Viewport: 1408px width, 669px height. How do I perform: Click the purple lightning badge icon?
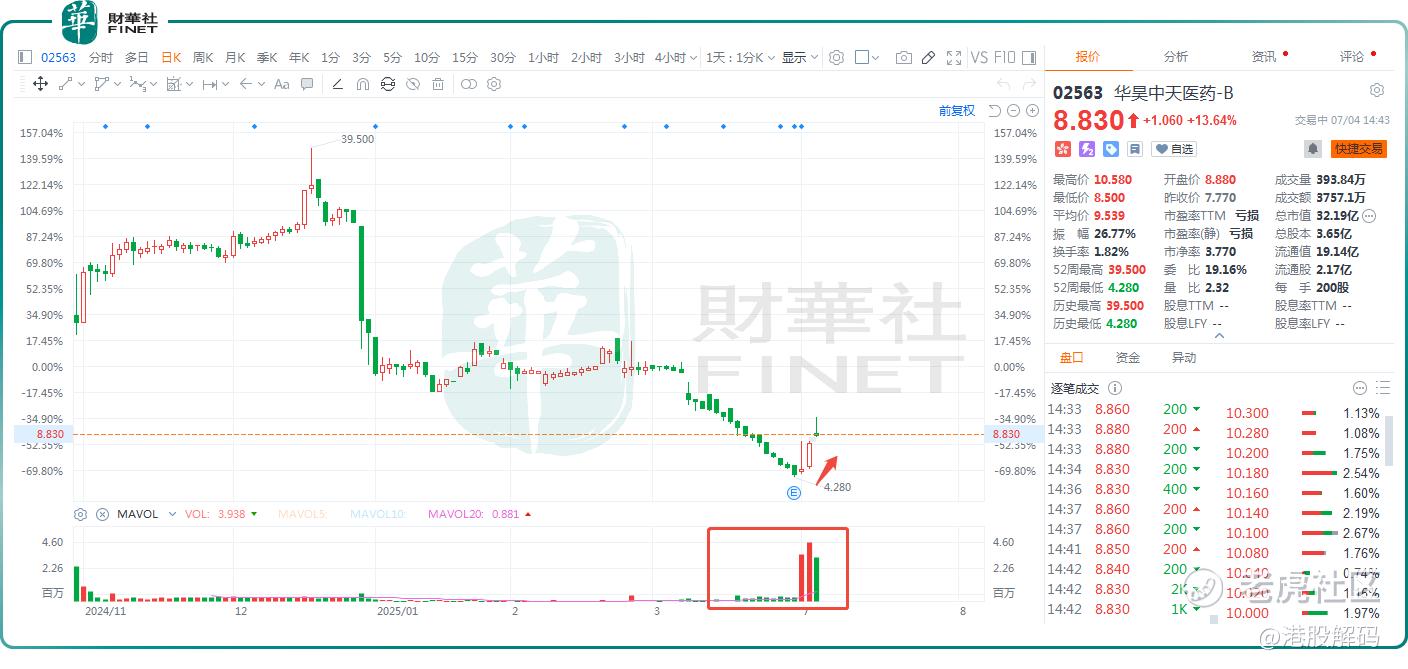[x=1087, y=149]
